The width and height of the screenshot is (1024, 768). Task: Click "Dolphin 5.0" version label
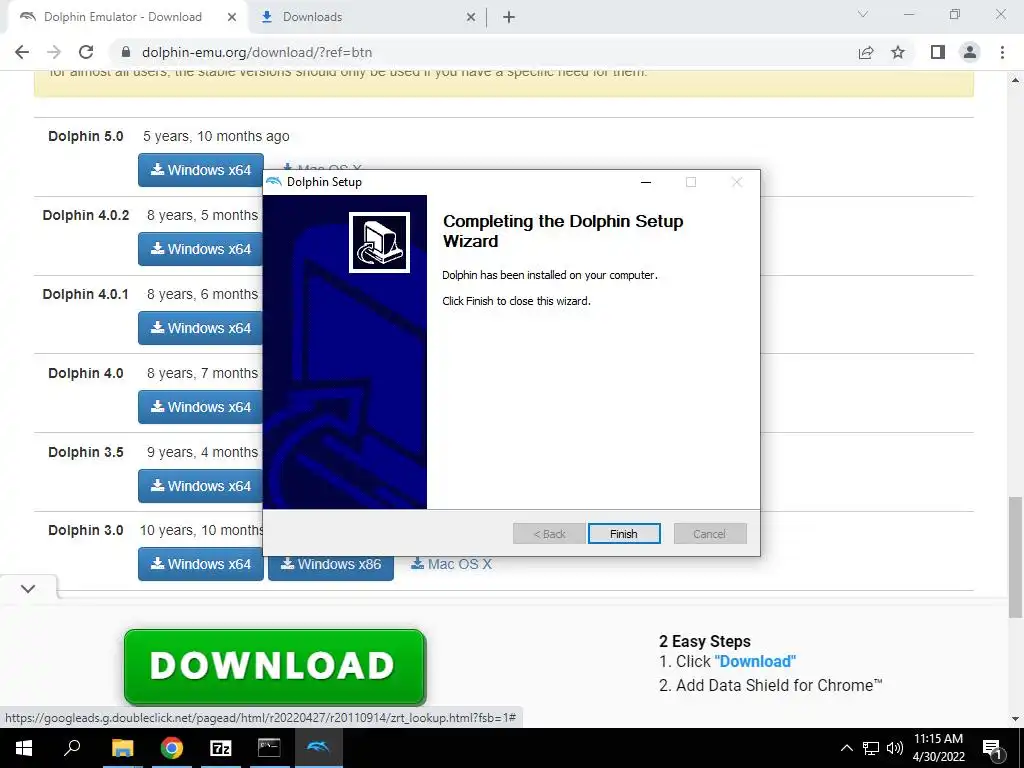coord(86,136)
